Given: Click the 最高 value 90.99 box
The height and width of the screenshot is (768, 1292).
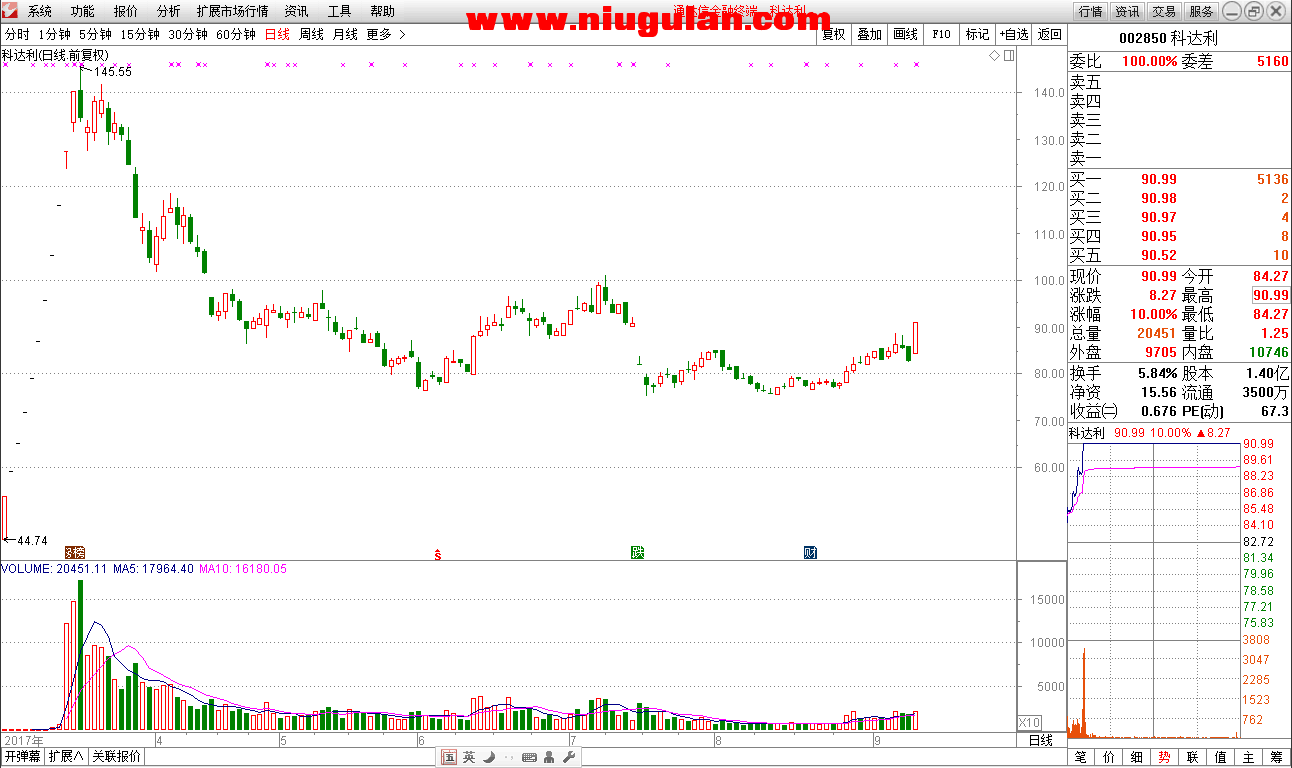Looking at the screenshot, I should (1270, 295).
